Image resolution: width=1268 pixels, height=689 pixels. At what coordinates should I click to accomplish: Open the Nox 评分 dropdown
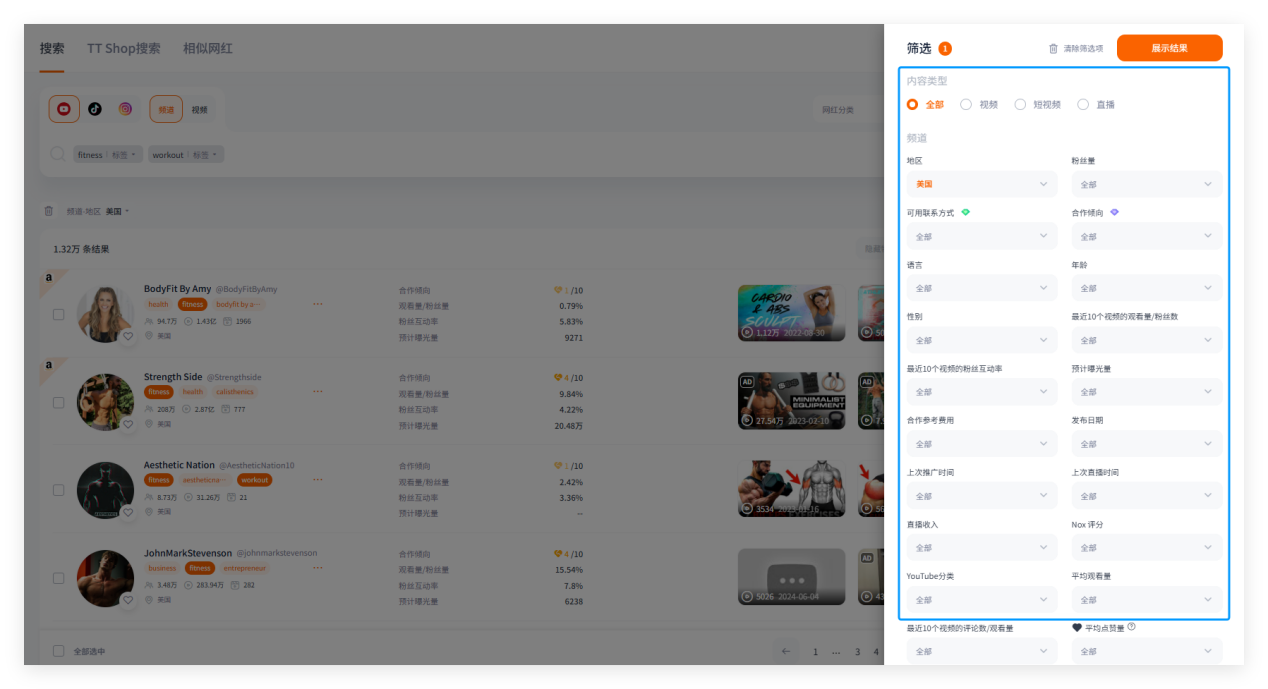[x=1146, y=548]
